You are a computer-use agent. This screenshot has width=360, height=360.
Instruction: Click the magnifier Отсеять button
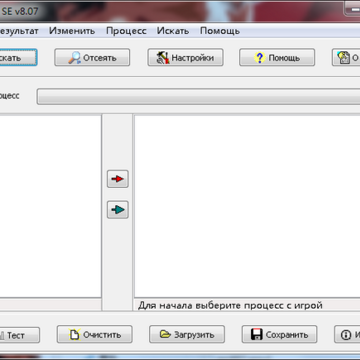(x=92, y=58)
